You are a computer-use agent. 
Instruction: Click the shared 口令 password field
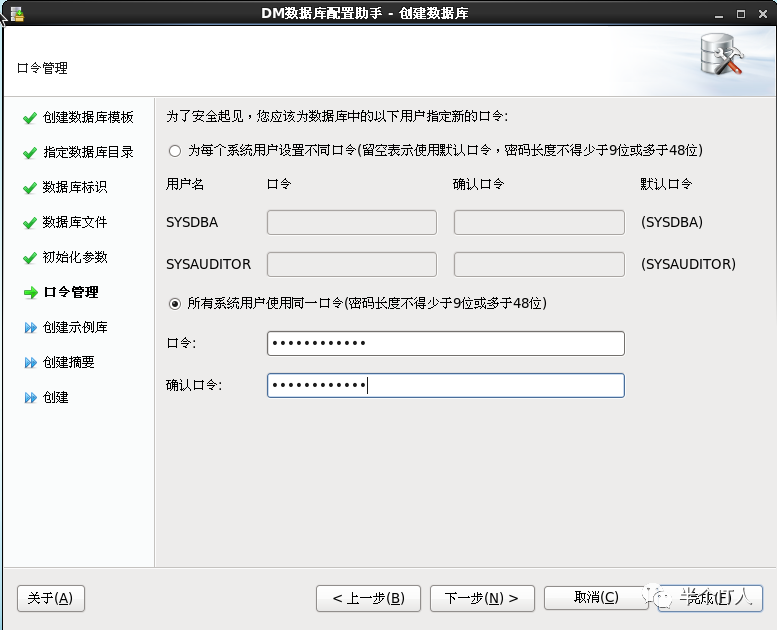445,344
